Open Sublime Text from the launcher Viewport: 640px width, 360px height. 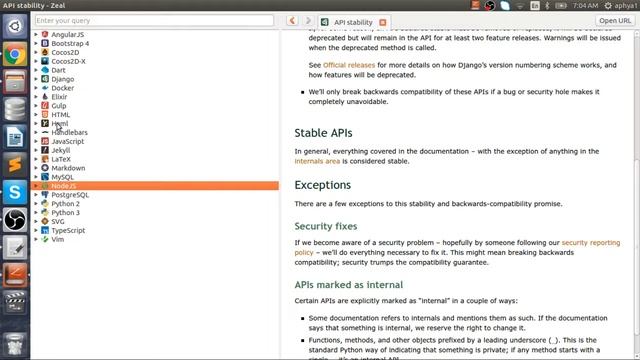click(x=15, y=164)
